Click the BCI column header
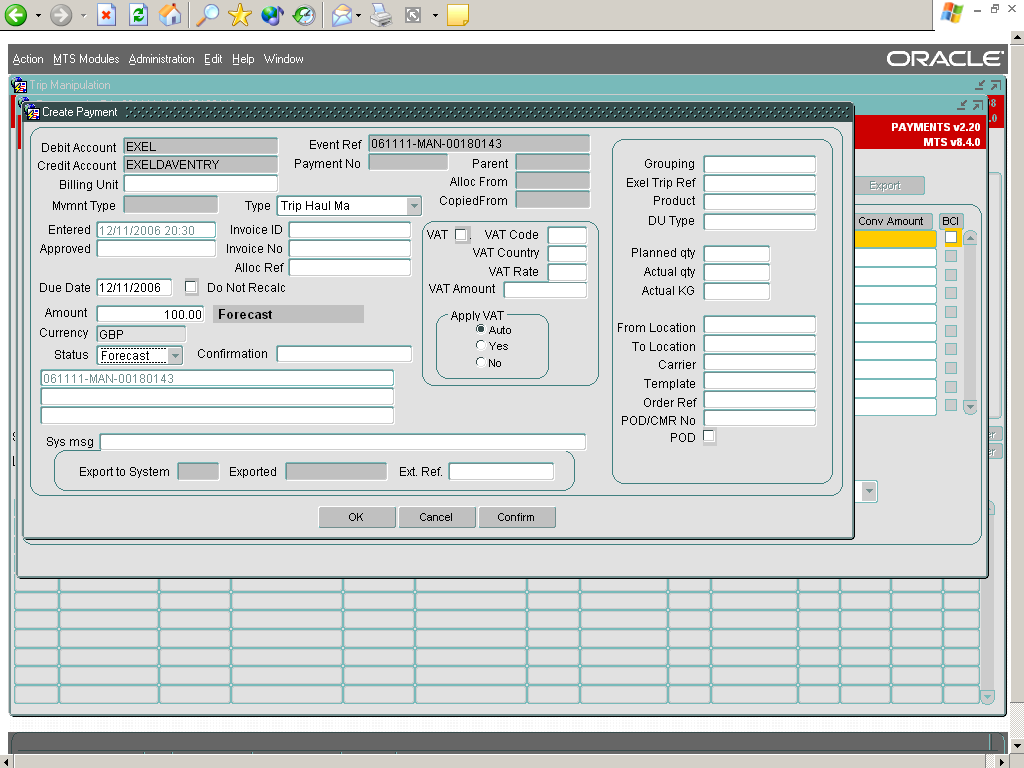The width and height of the screenshot is (1024, 768). [x=951, y=221]
